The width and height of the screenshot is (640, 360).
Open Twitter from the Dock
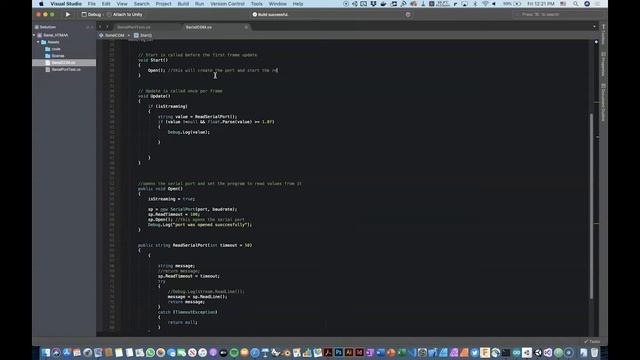(x=474, y=352)
